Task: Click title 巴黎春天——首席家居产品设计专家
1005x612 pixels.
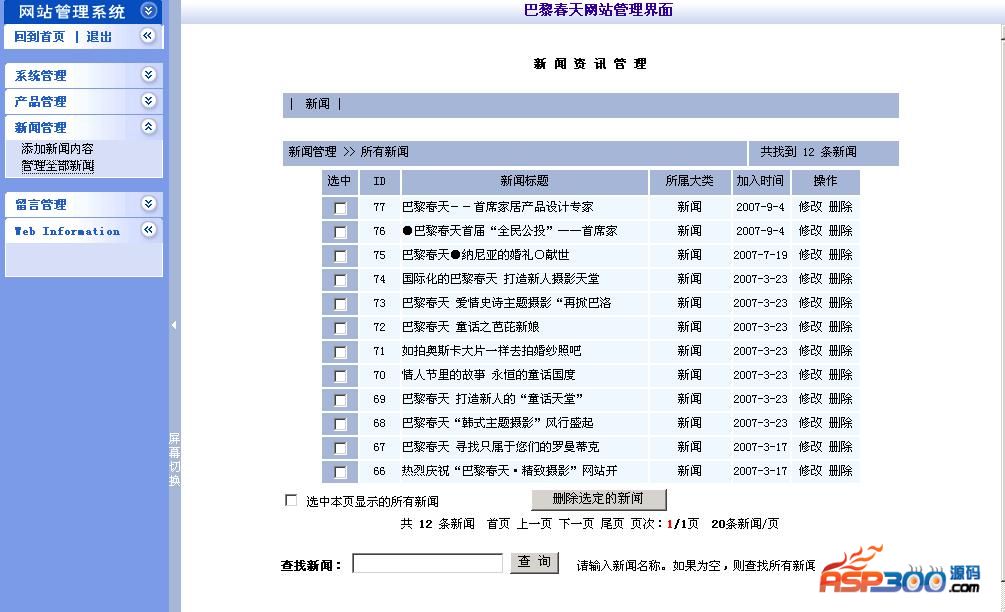Action: pyautogui.click(x=497, y=207)
